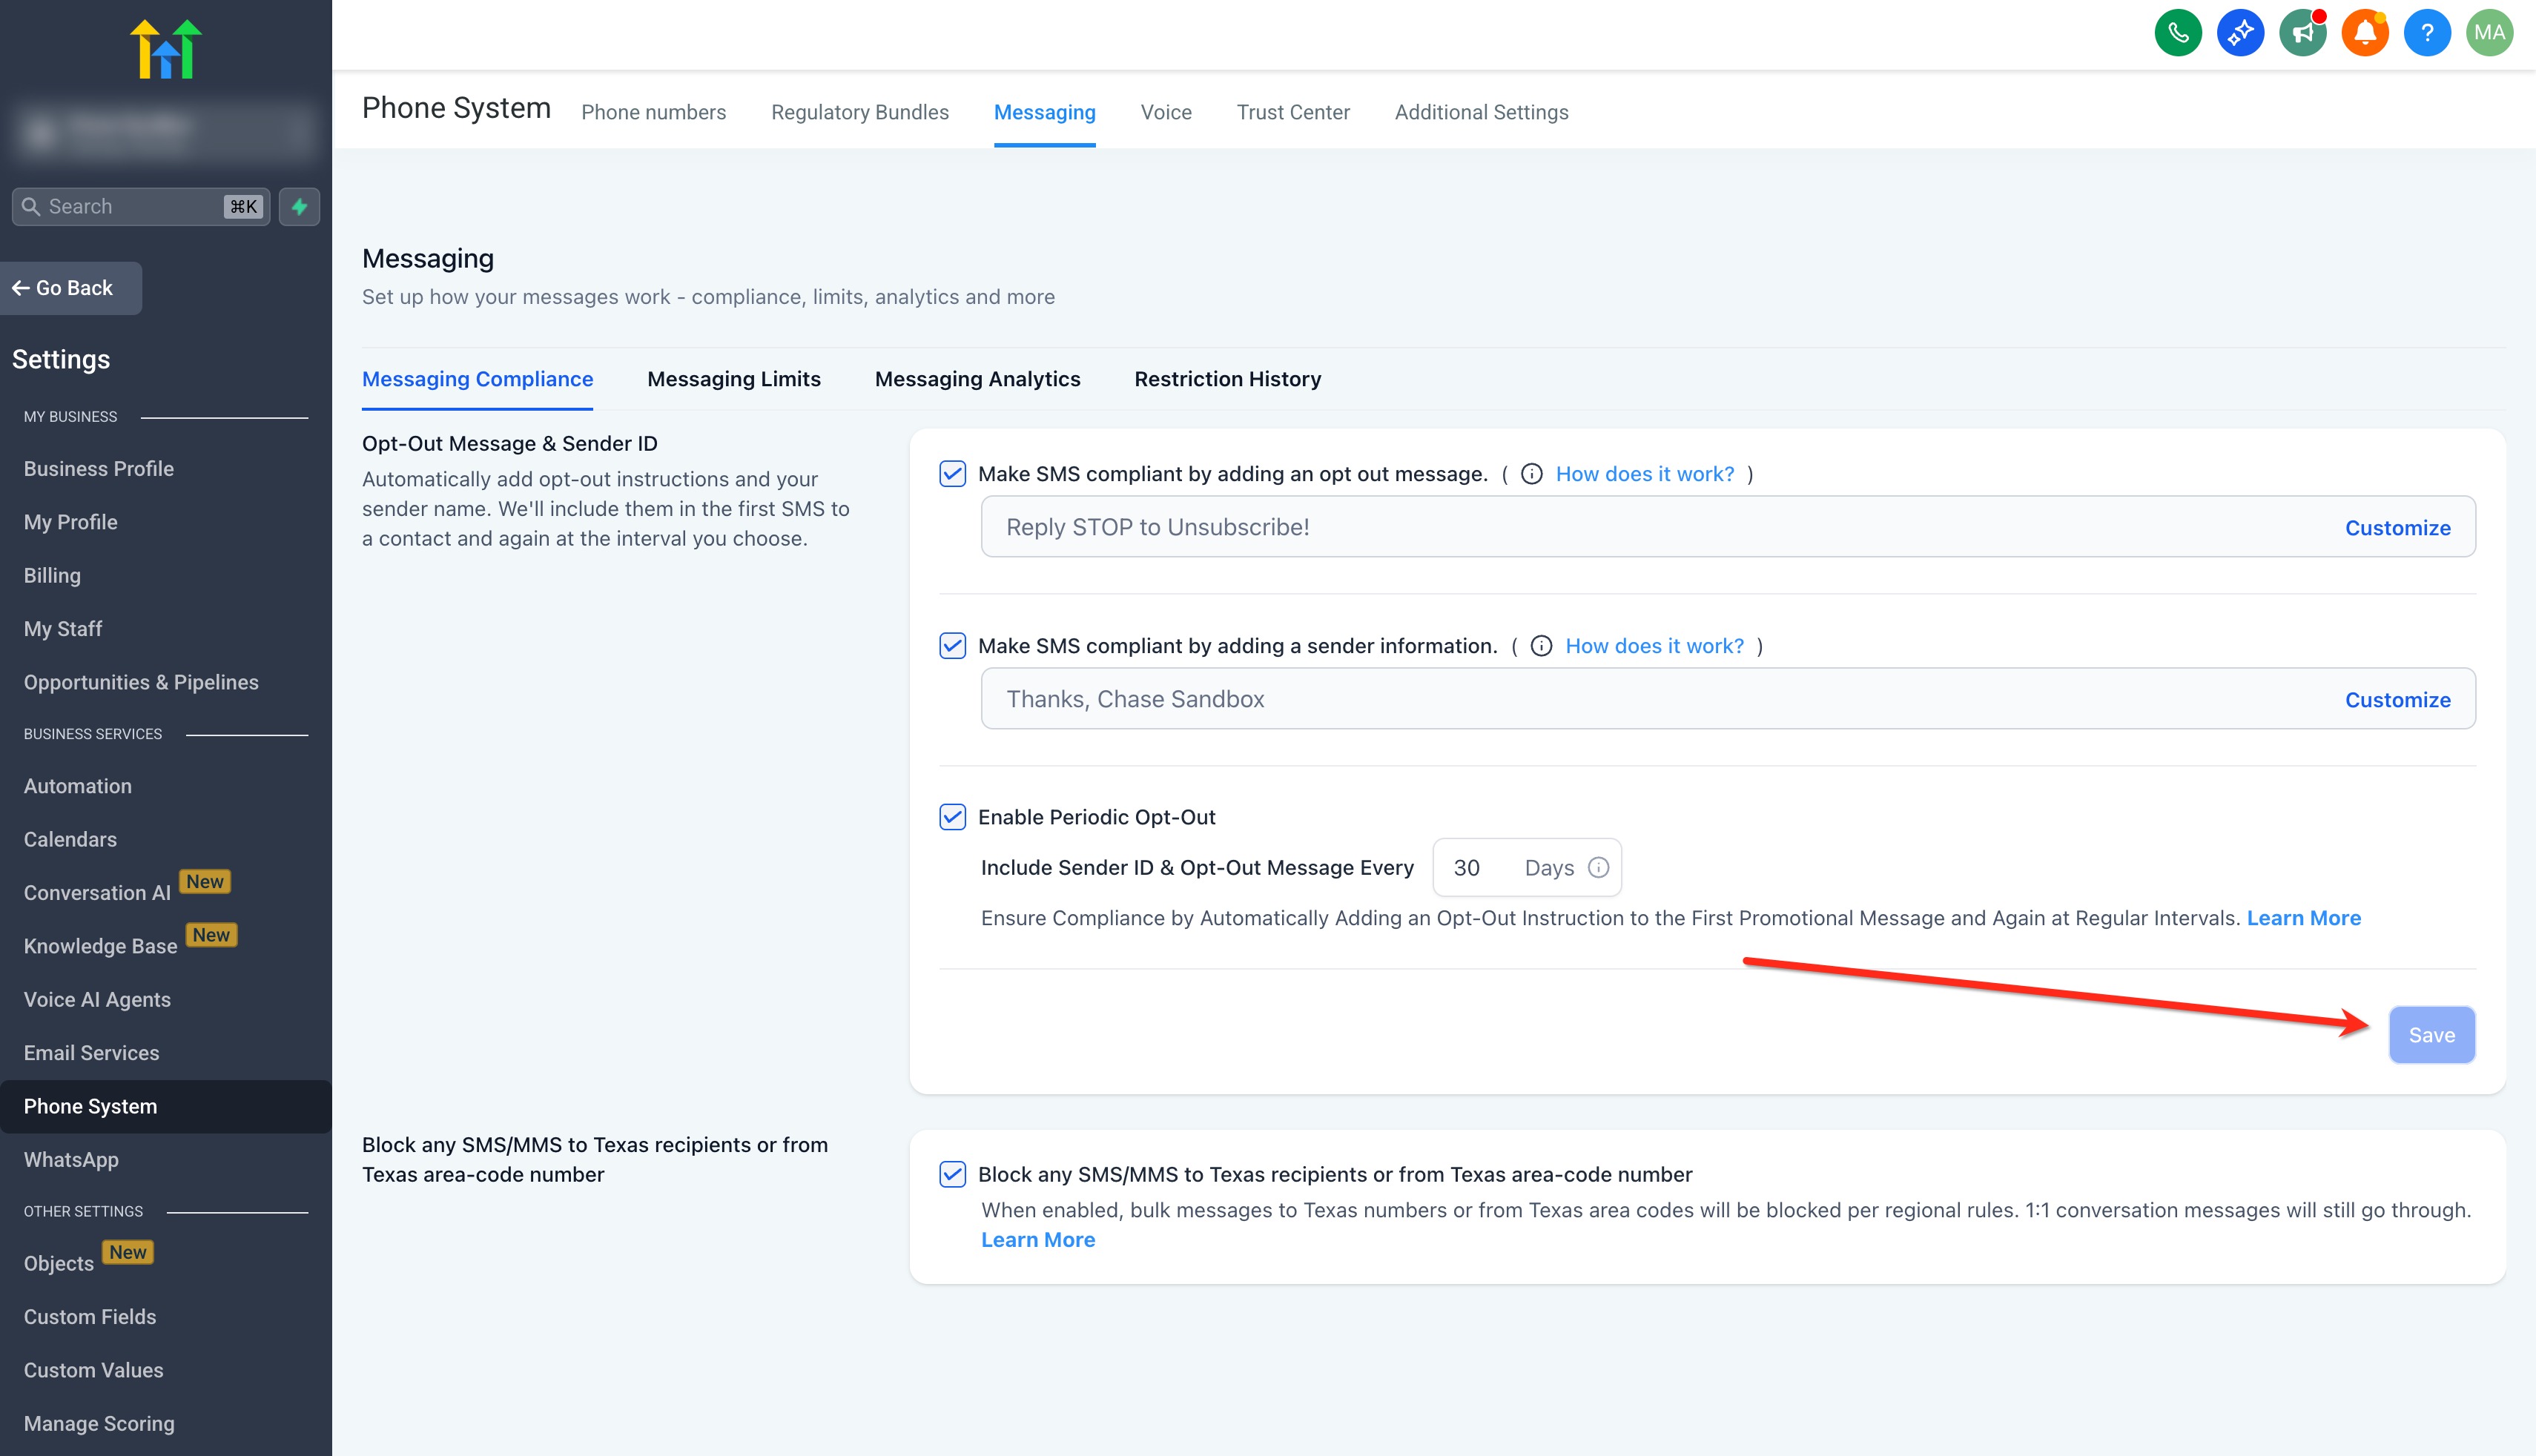This screenshot has width=2536, height=1456.
Task: Click the green lightning quick actions icon
Action: coord(299,207)
